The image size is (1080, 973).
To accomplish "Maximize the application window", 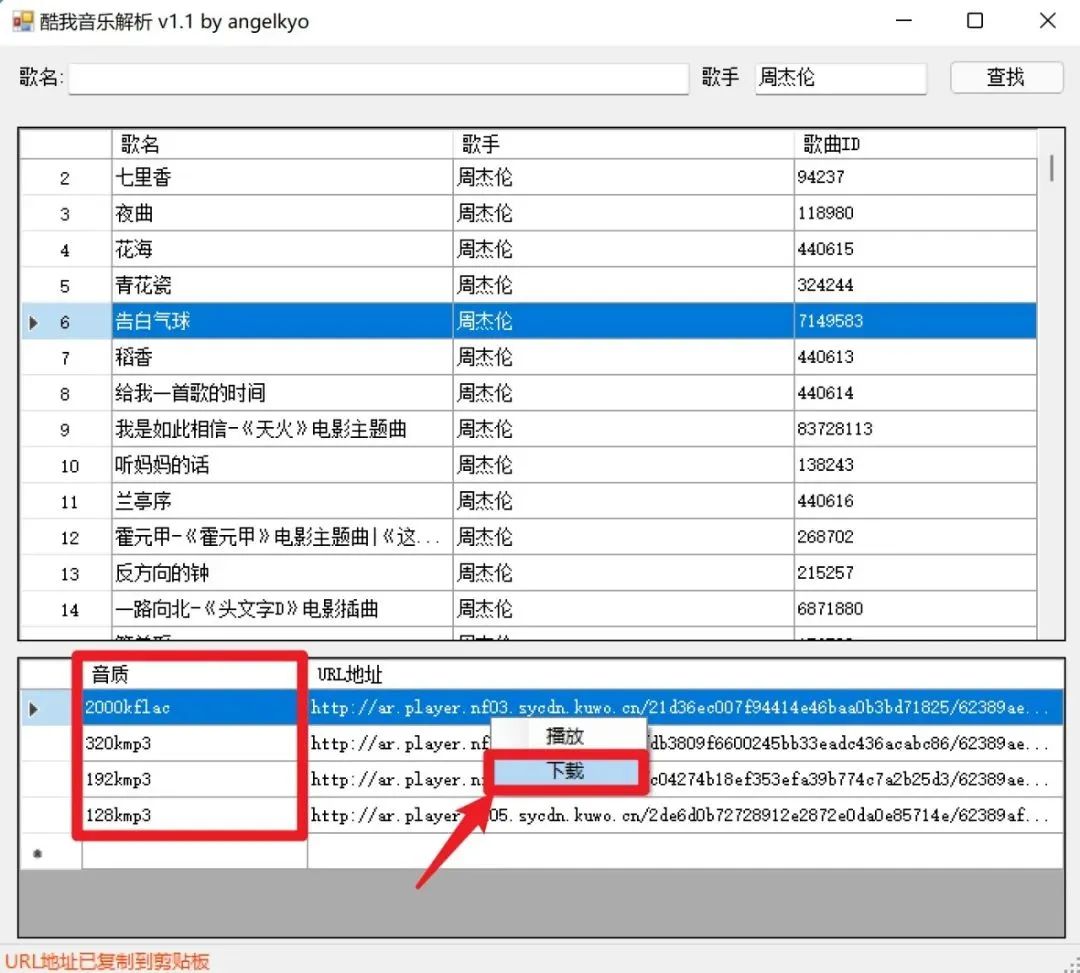I will 975,21.
